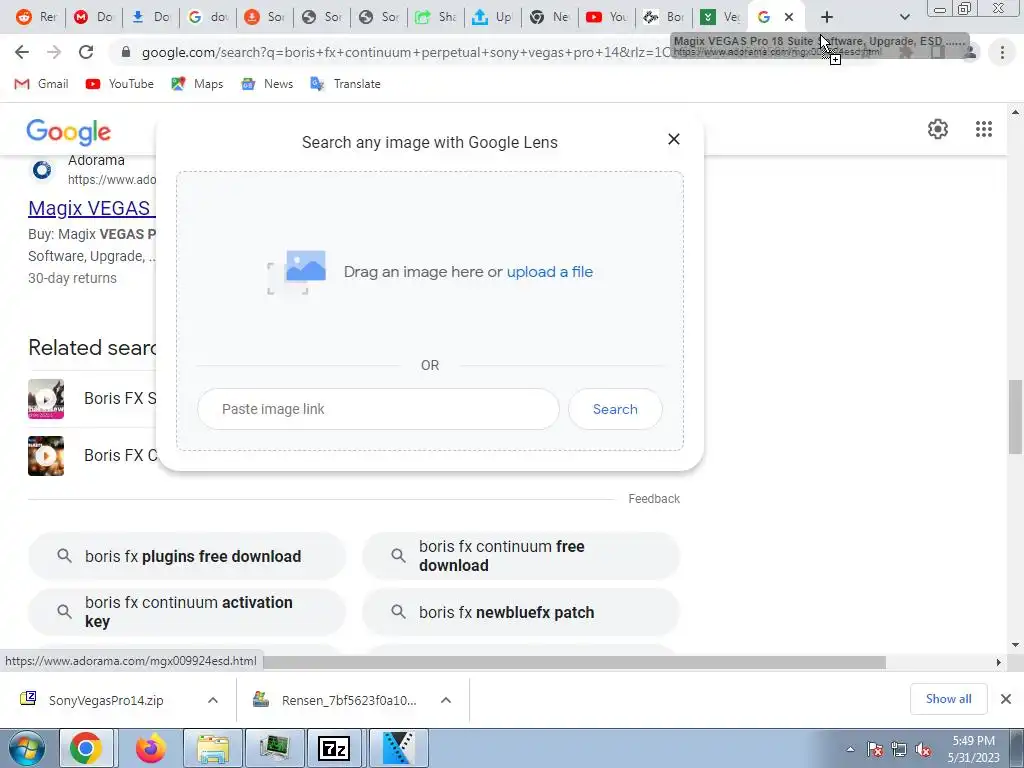Open the YouTube bookmark
Screen dimensions: 1024x768
(x=120, y=84)
